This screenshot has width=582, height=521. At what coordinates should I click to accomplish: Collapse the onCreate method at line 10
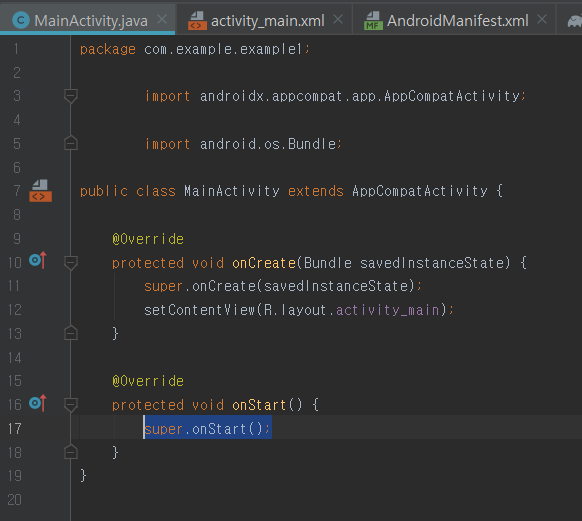pyautogui.click(x=71, y=263)
